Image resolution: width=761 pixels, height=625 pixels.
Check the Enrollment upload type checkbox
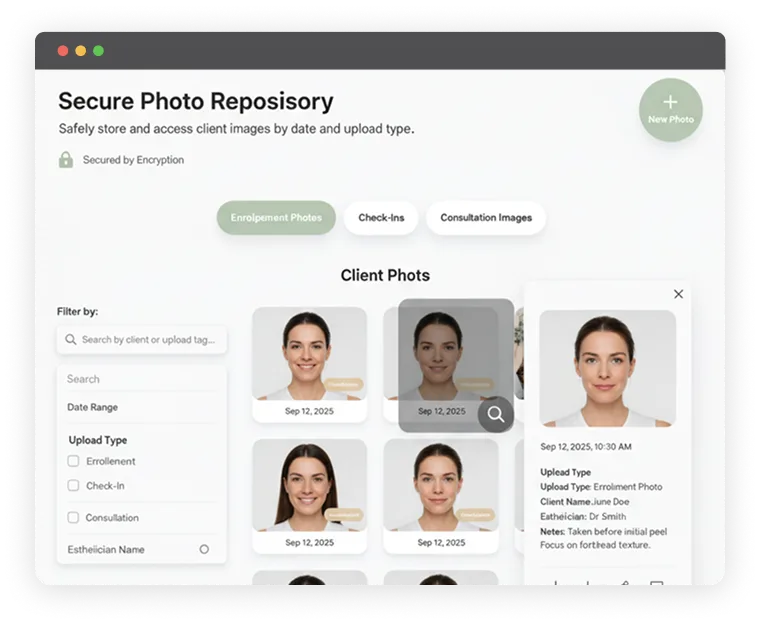73,462
